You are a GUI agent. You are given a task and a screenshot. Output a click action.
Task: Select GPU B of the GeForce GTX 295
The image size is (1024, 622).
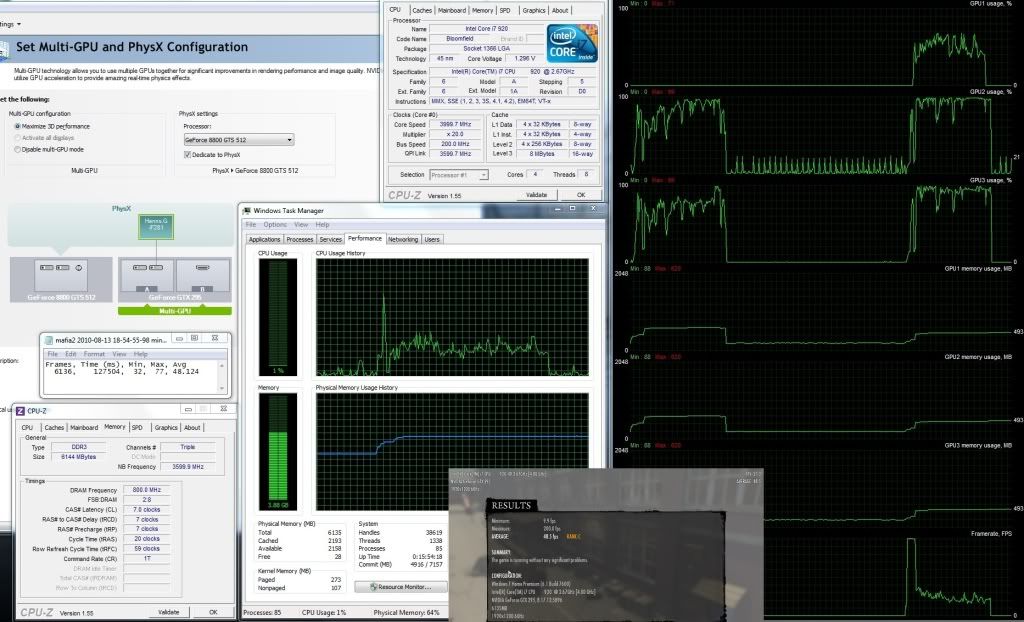202,275
